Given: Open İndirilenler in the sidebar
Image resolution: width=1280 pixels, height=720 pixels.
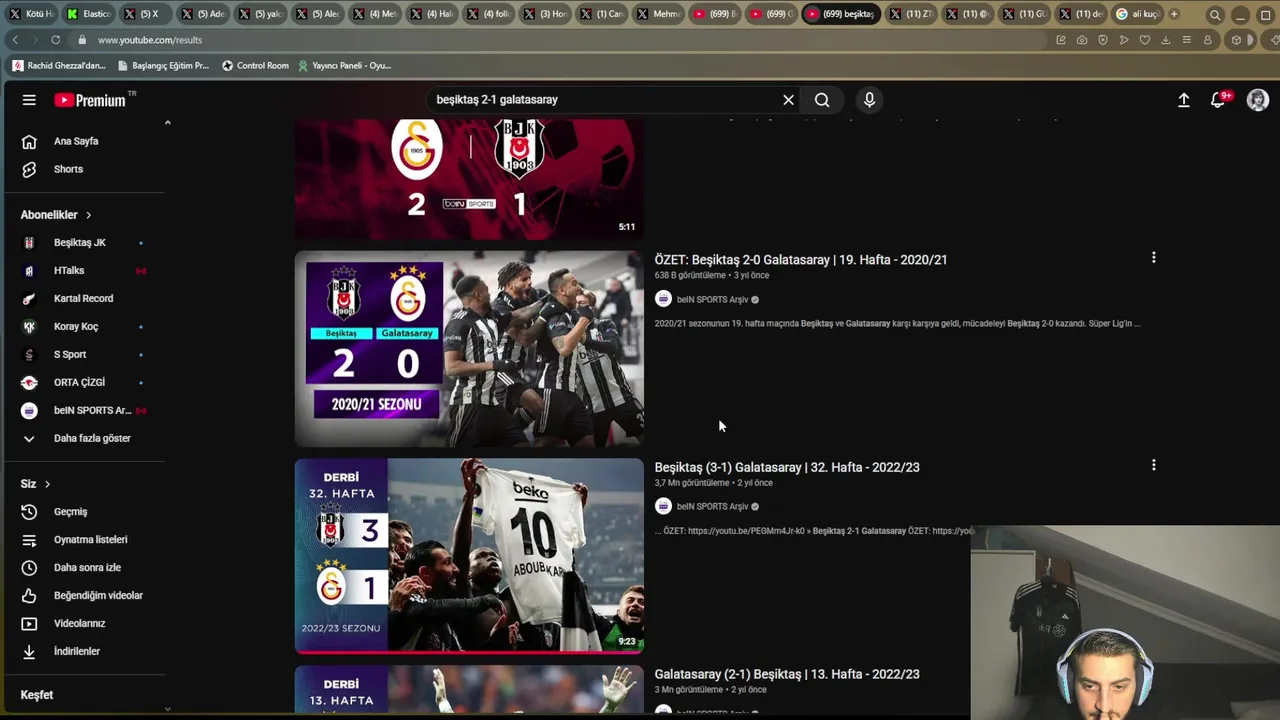Looking at the screenshot, I should (x=83, y=651).
